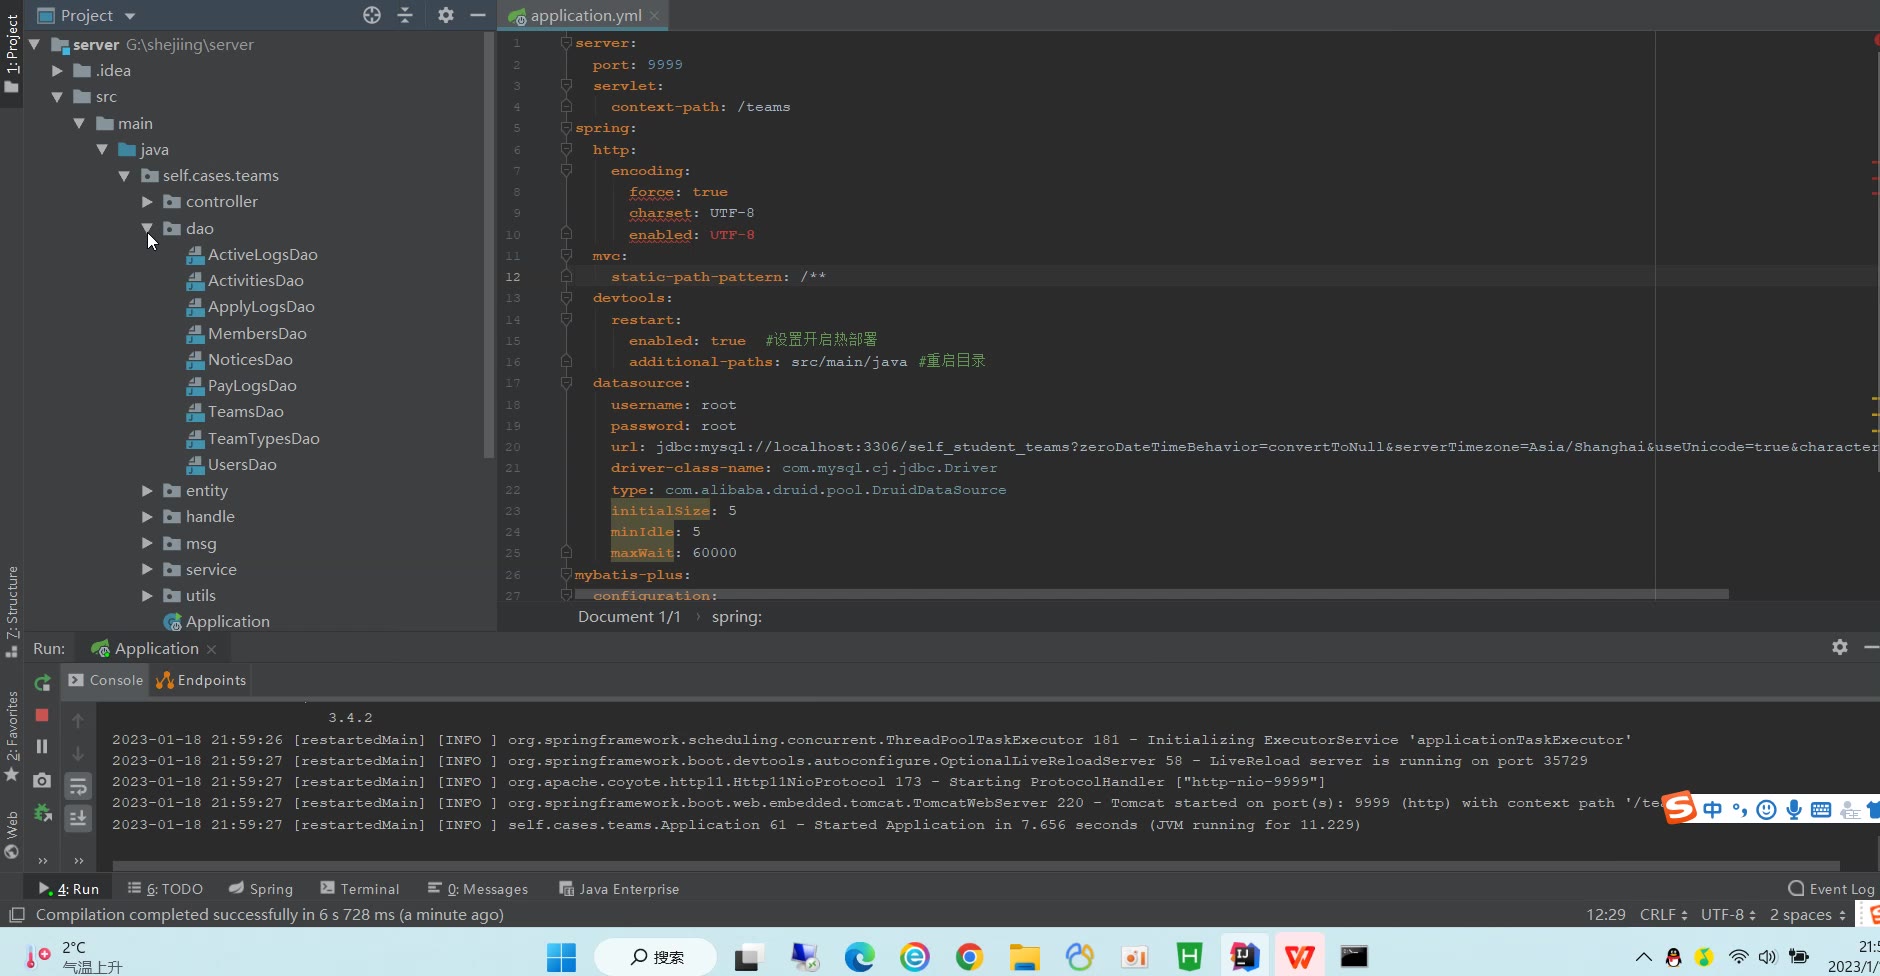Open WPS Office from the taskbar
1880x976 pixels.
1299,957
